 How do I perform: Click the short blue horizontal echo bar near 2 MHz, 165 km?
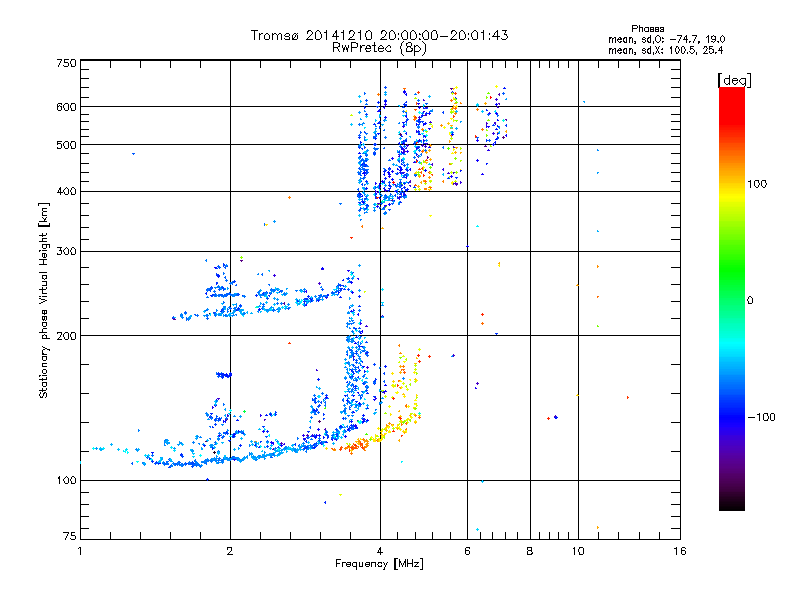[x=224, y=375]
